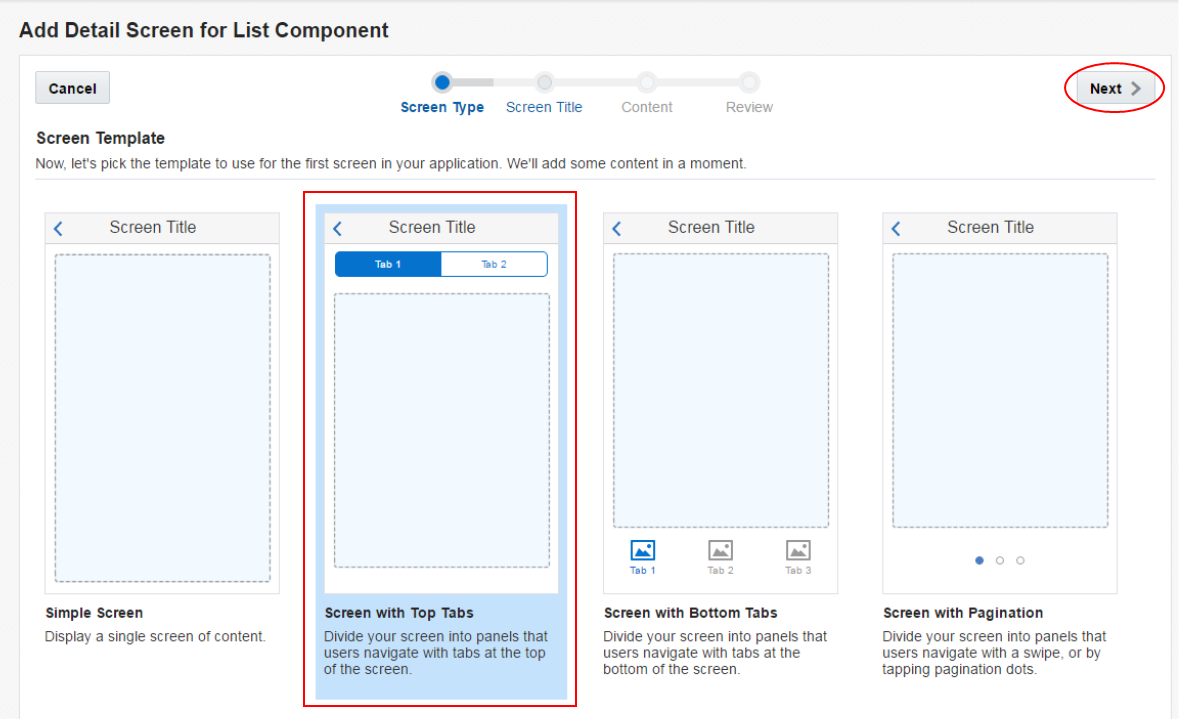1180x720 pixels.
Task: Click Tab 2 in the Top Tabs preview
Action: pos(494,264)
